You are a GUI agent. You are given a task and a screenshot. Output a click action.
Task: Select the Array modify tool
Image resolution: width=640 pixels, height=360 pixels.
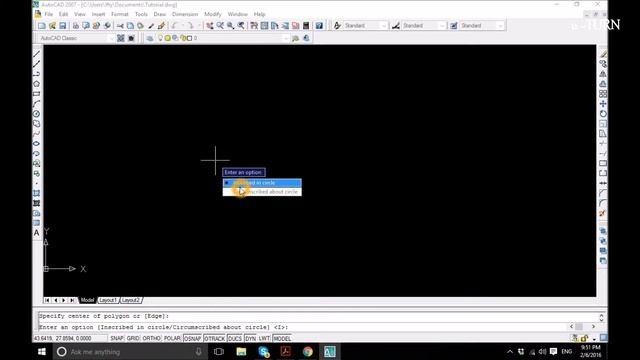pyautogui.click(x=603, y=94)
